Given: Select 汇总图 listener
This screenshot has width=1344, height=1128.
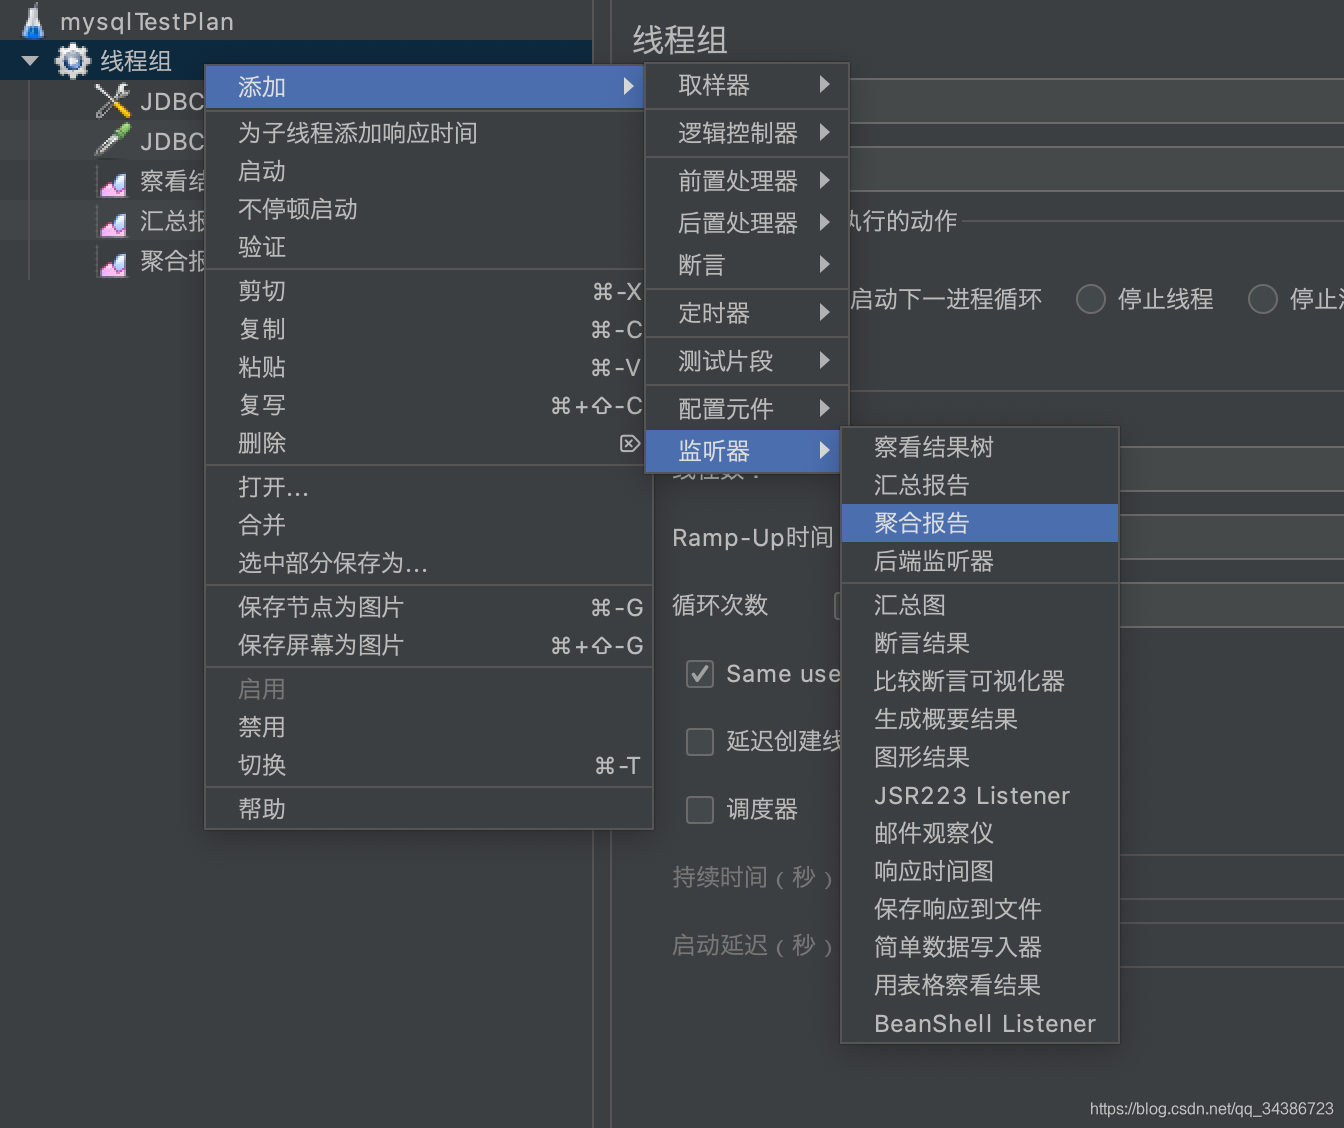Looking at the screenshot, I should pos(980,605).
